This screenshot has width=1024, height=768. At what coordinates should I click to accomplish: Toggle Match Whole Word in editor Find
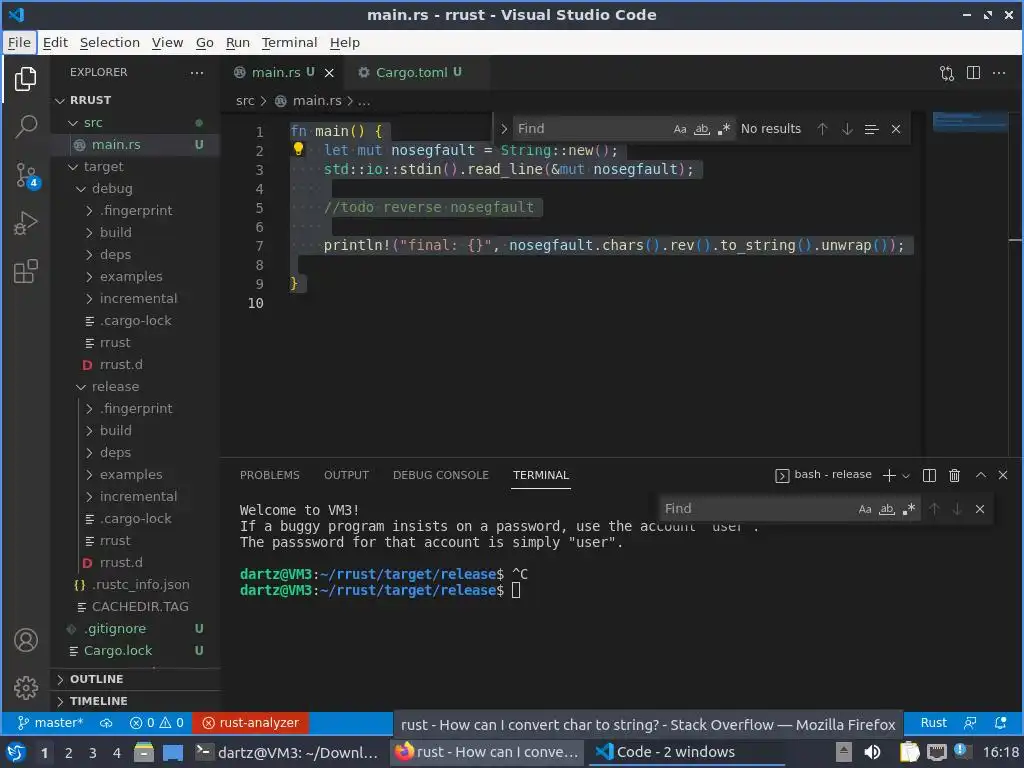point(701,129)
